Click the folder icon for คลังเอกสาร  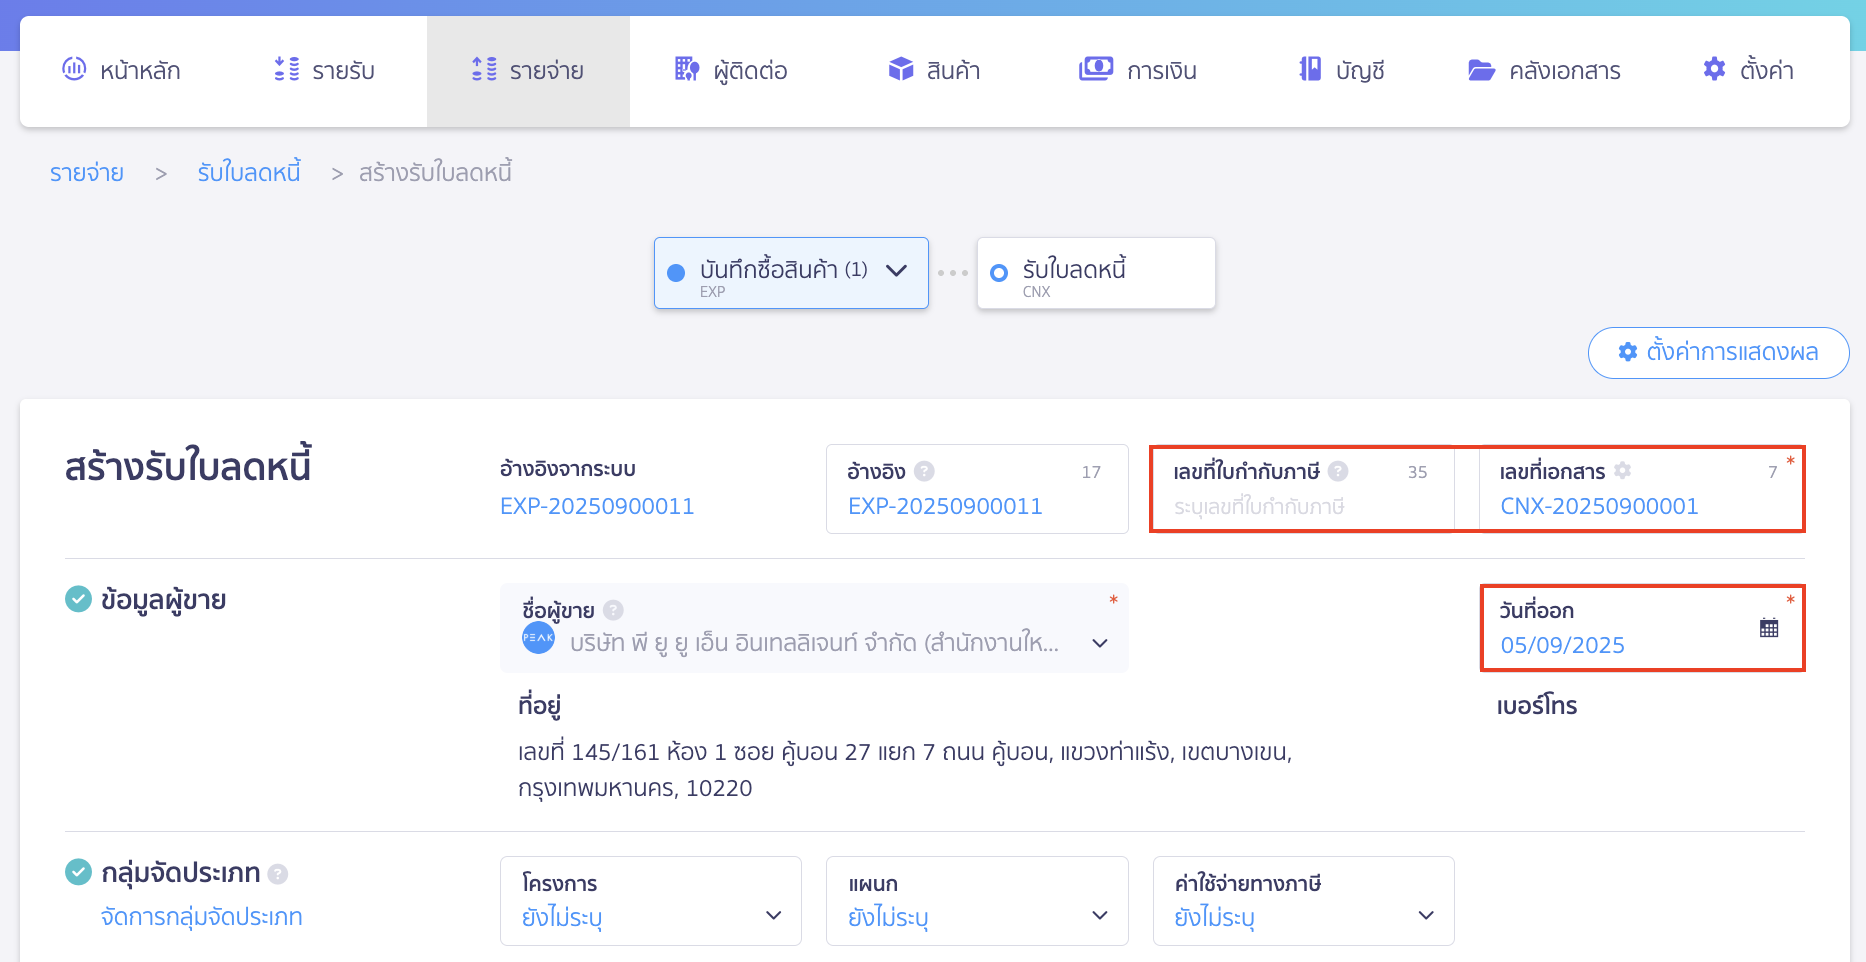click(x=1481, y=69)
